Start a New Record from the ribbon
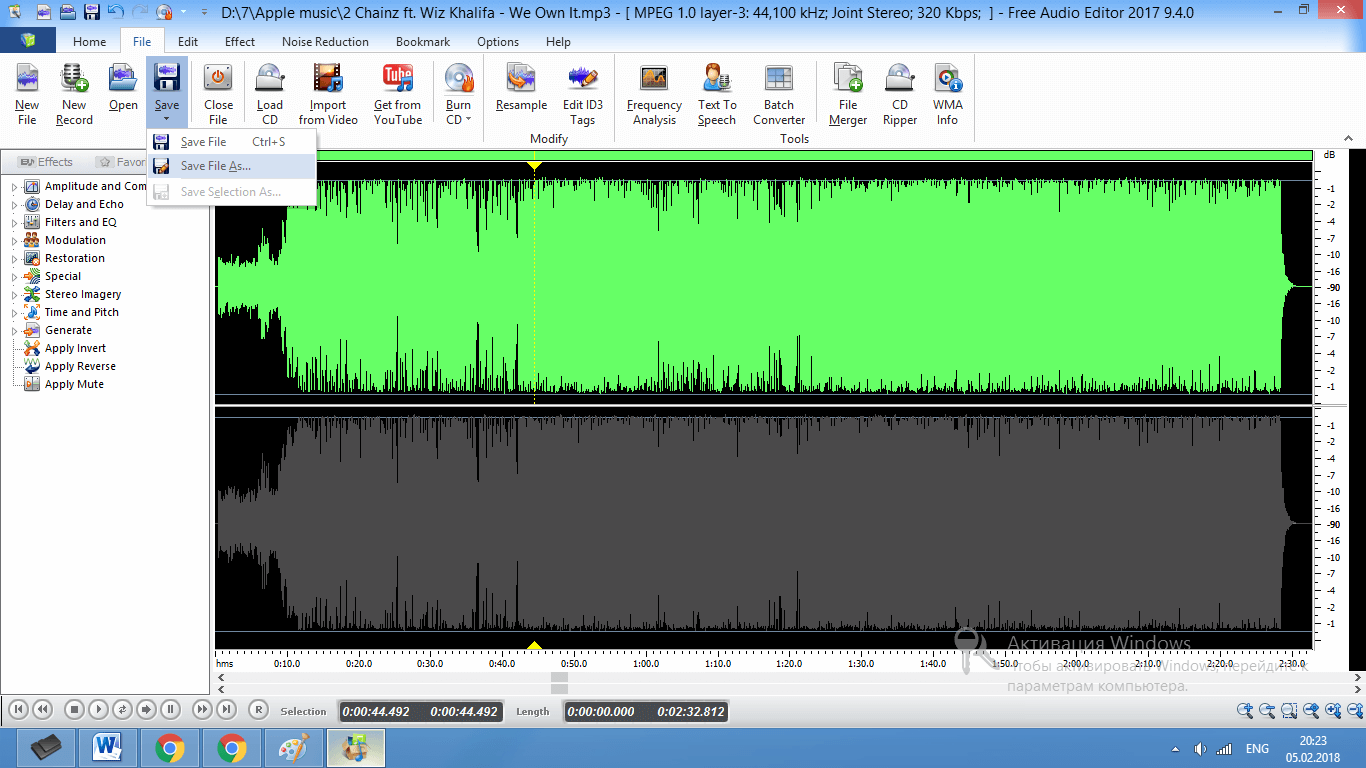 tap(74, 94)
